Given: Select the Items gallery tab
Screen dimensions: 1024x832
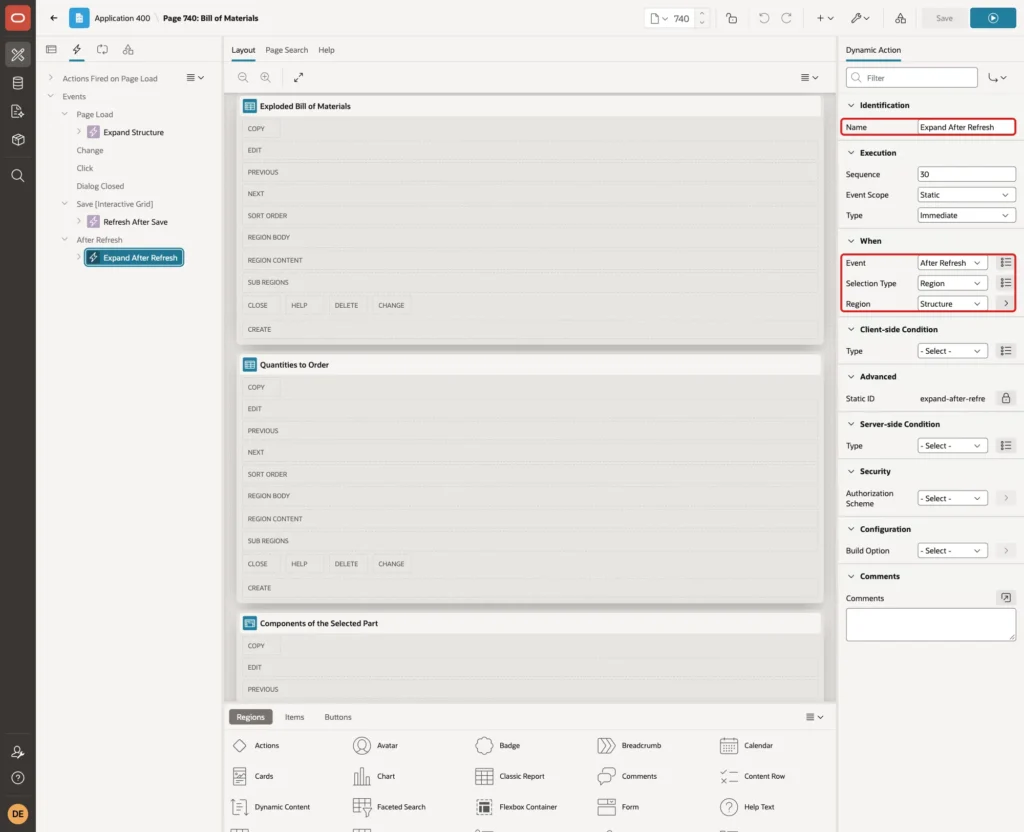Looking at the screenshot, I should [x=295, y=717].
